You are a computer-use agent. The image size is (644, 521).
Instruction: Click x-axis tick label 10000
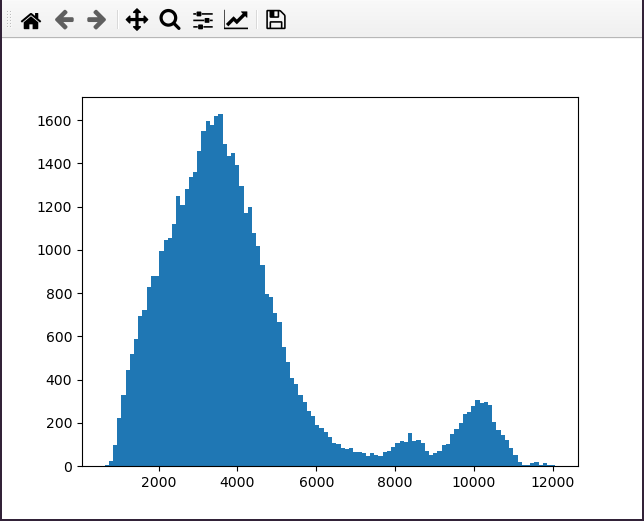point(474,482)
